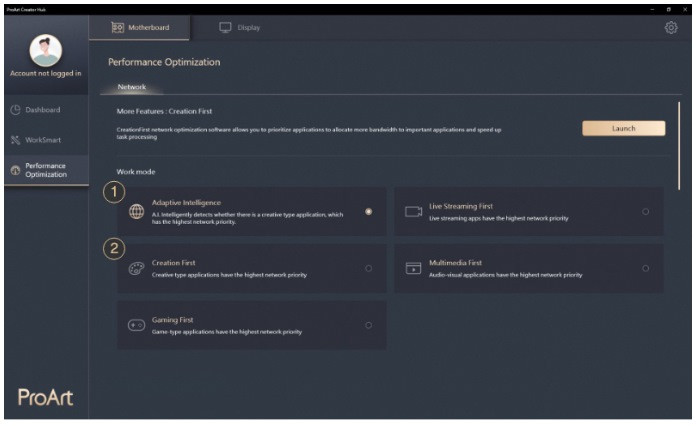This screenshot has width=696, height=426.
Task: Select the Live Streaming First radio button
Action: (645, 212)
